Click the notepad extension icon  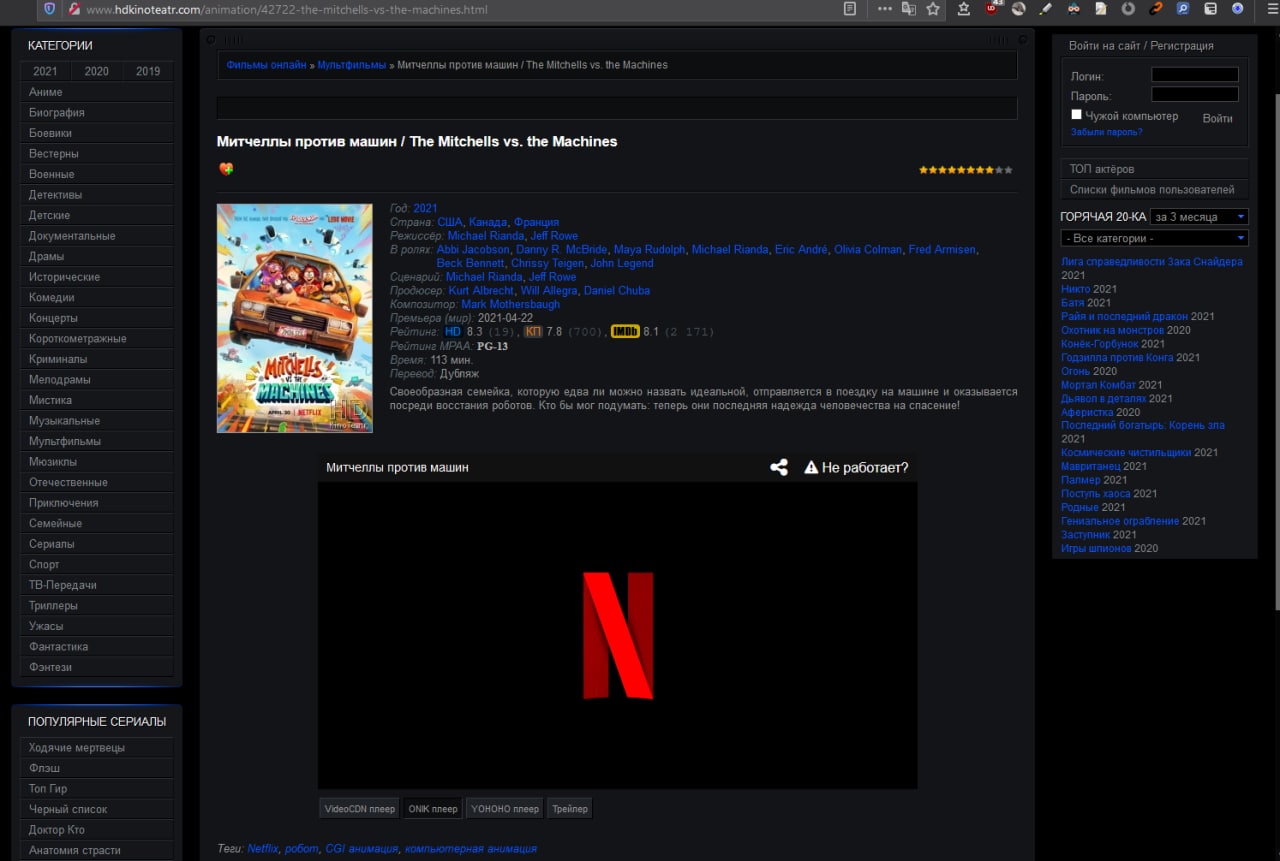coord(1101,9)
